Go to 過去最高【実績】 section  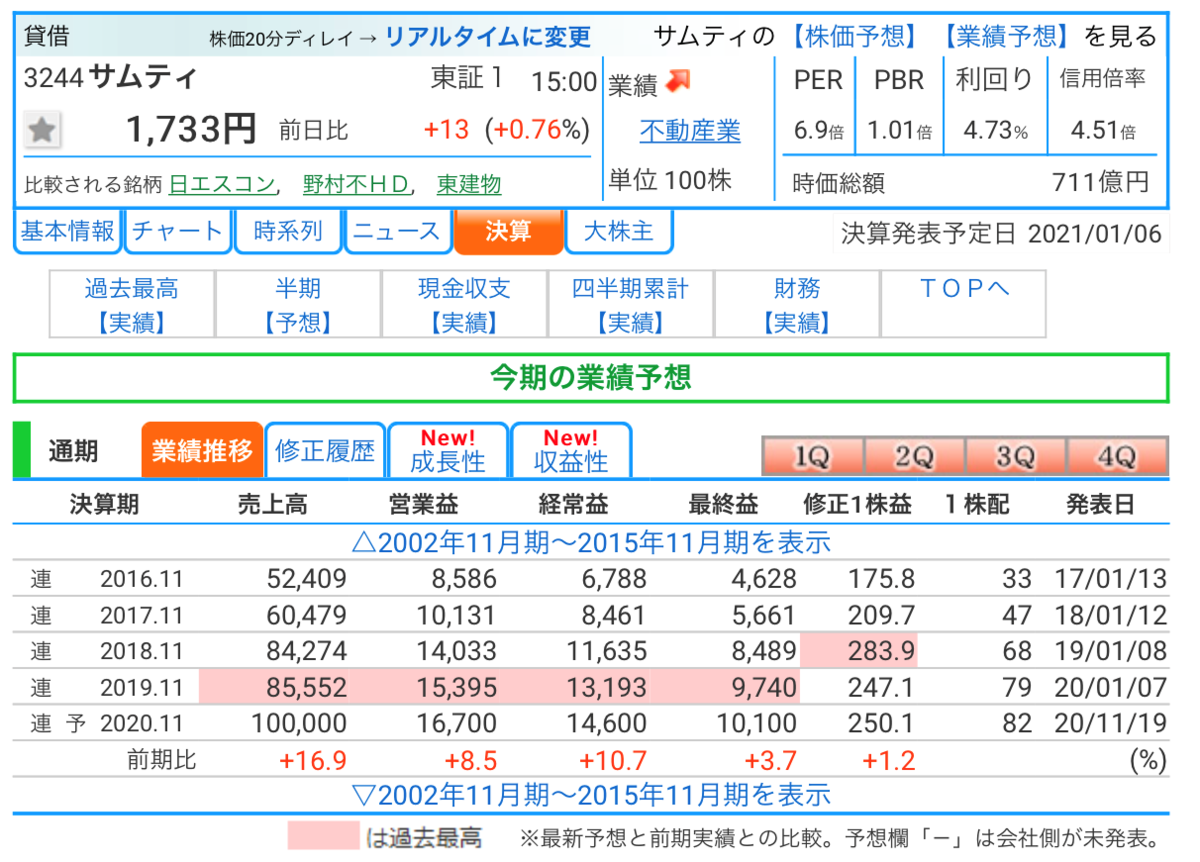(x=132, y=304)
